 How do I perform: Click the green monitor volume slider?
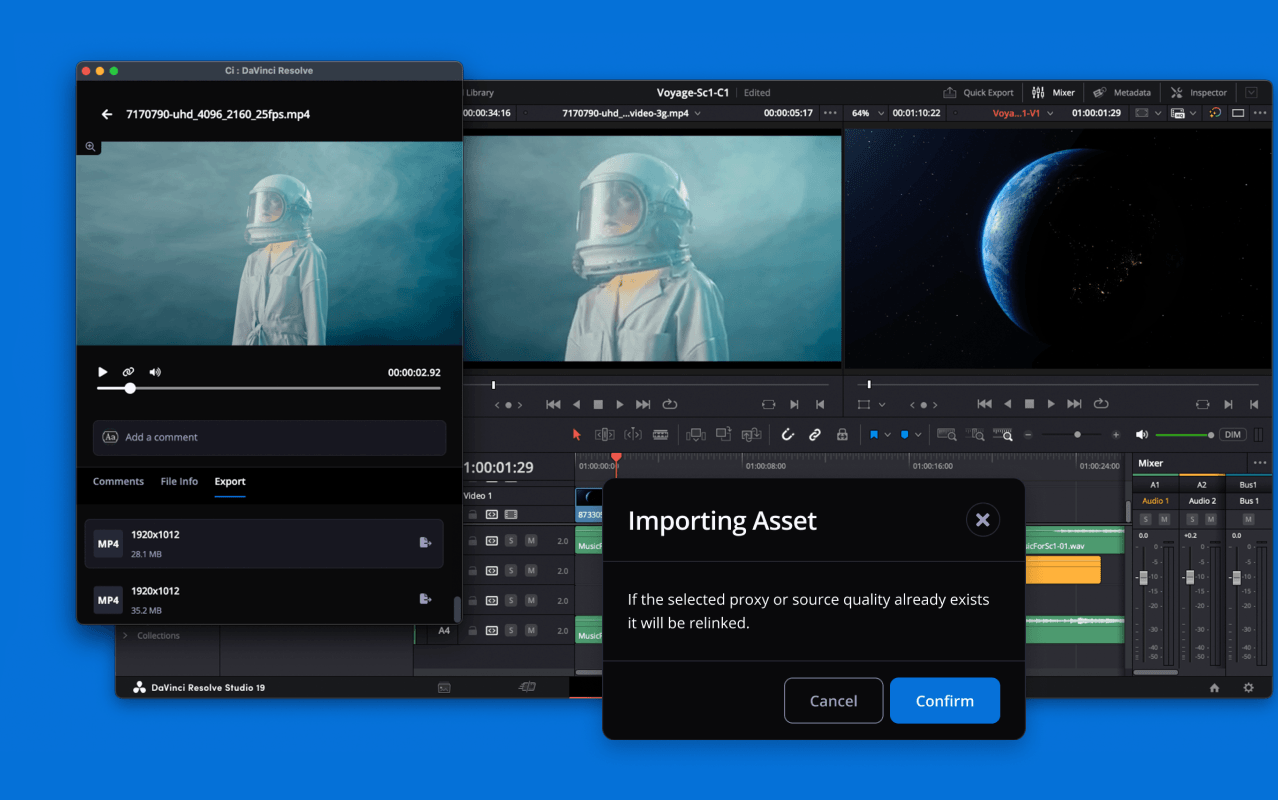point(1184,435)
